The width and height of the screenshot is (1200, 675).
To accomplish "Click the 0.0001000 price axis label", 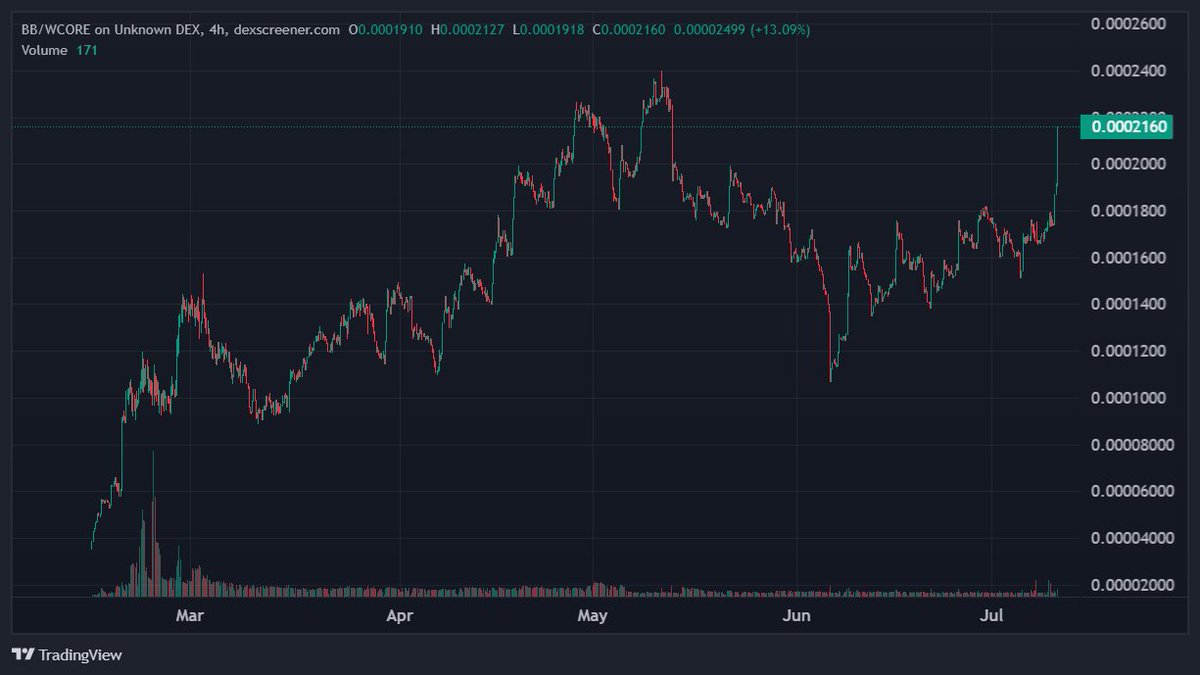I will tap(1130, 398).
